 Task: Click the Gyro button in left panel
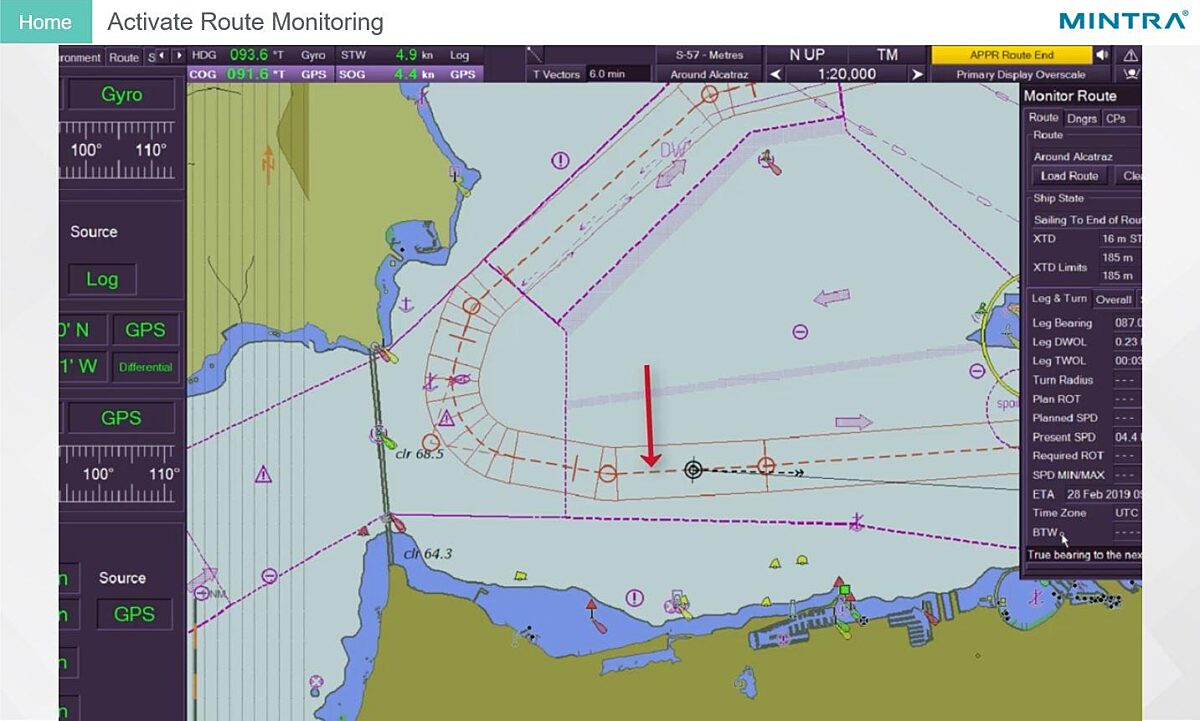(x=121, y=95)
